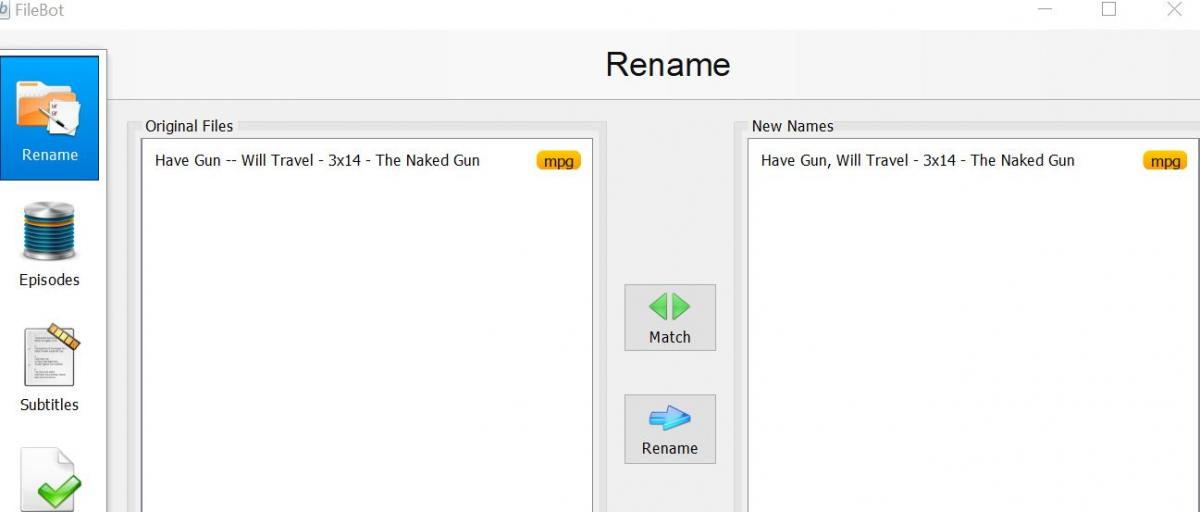Open the checkmark document panel in sidebar

49,478
